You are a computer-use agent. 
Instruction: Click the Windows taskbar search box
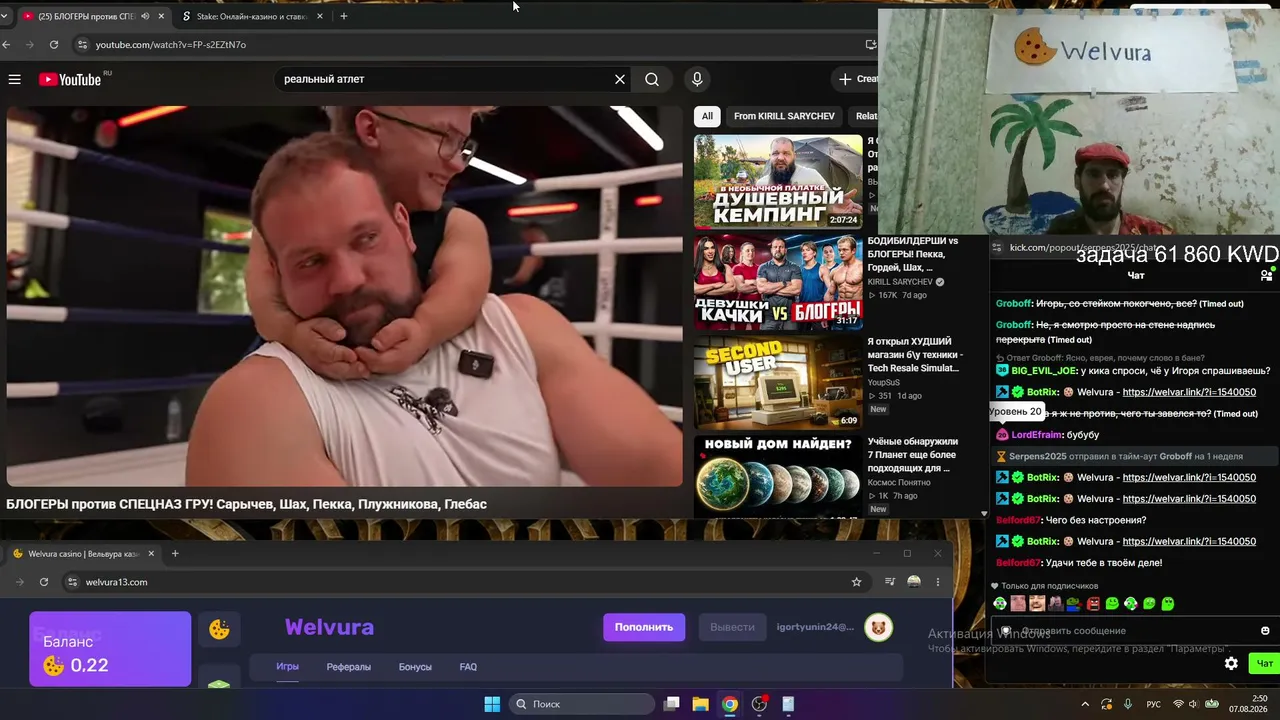tap(582, 704)
